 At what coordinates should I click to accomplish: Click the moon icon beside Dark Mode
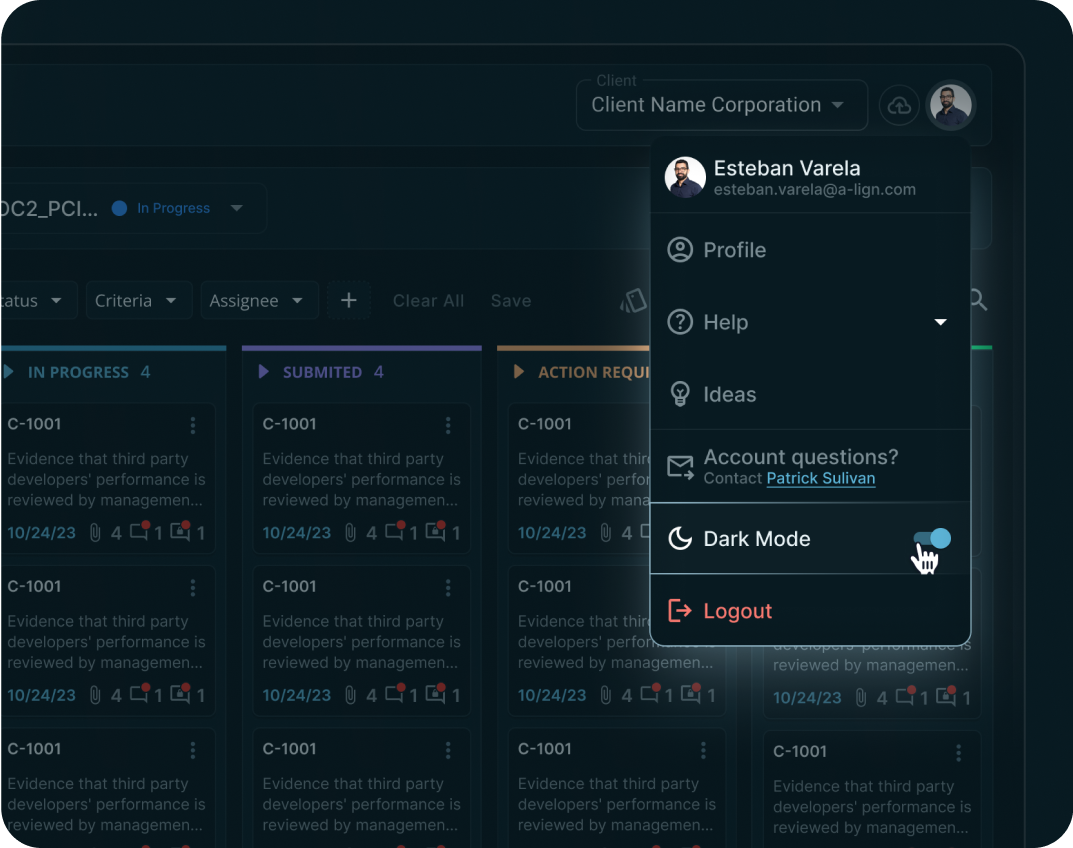pyautogui.click(x=680, y=539)
